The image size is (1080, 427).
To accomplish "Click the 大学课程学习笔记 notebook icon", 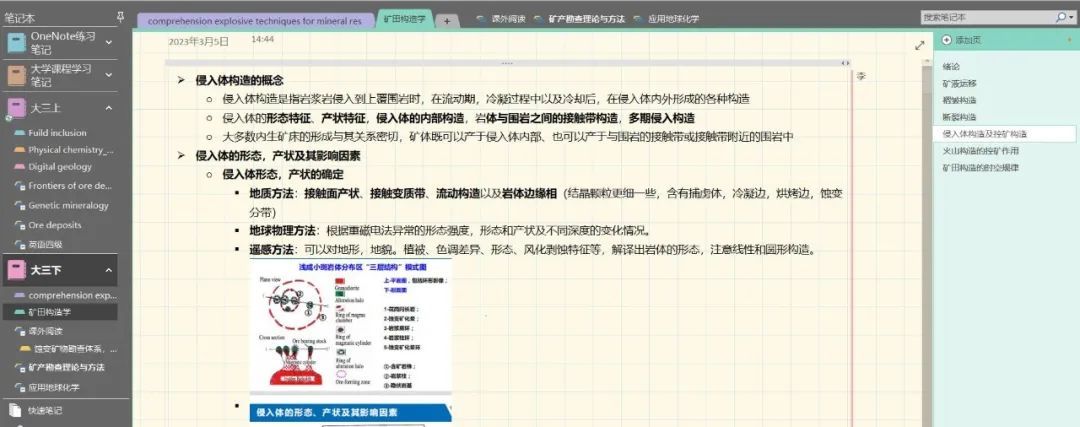I will [17, 75].
